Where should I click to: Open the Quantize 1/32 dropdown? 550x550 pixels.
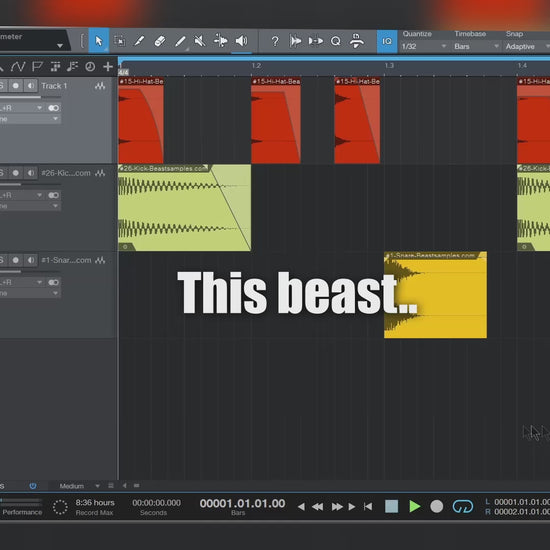point(424,46)
